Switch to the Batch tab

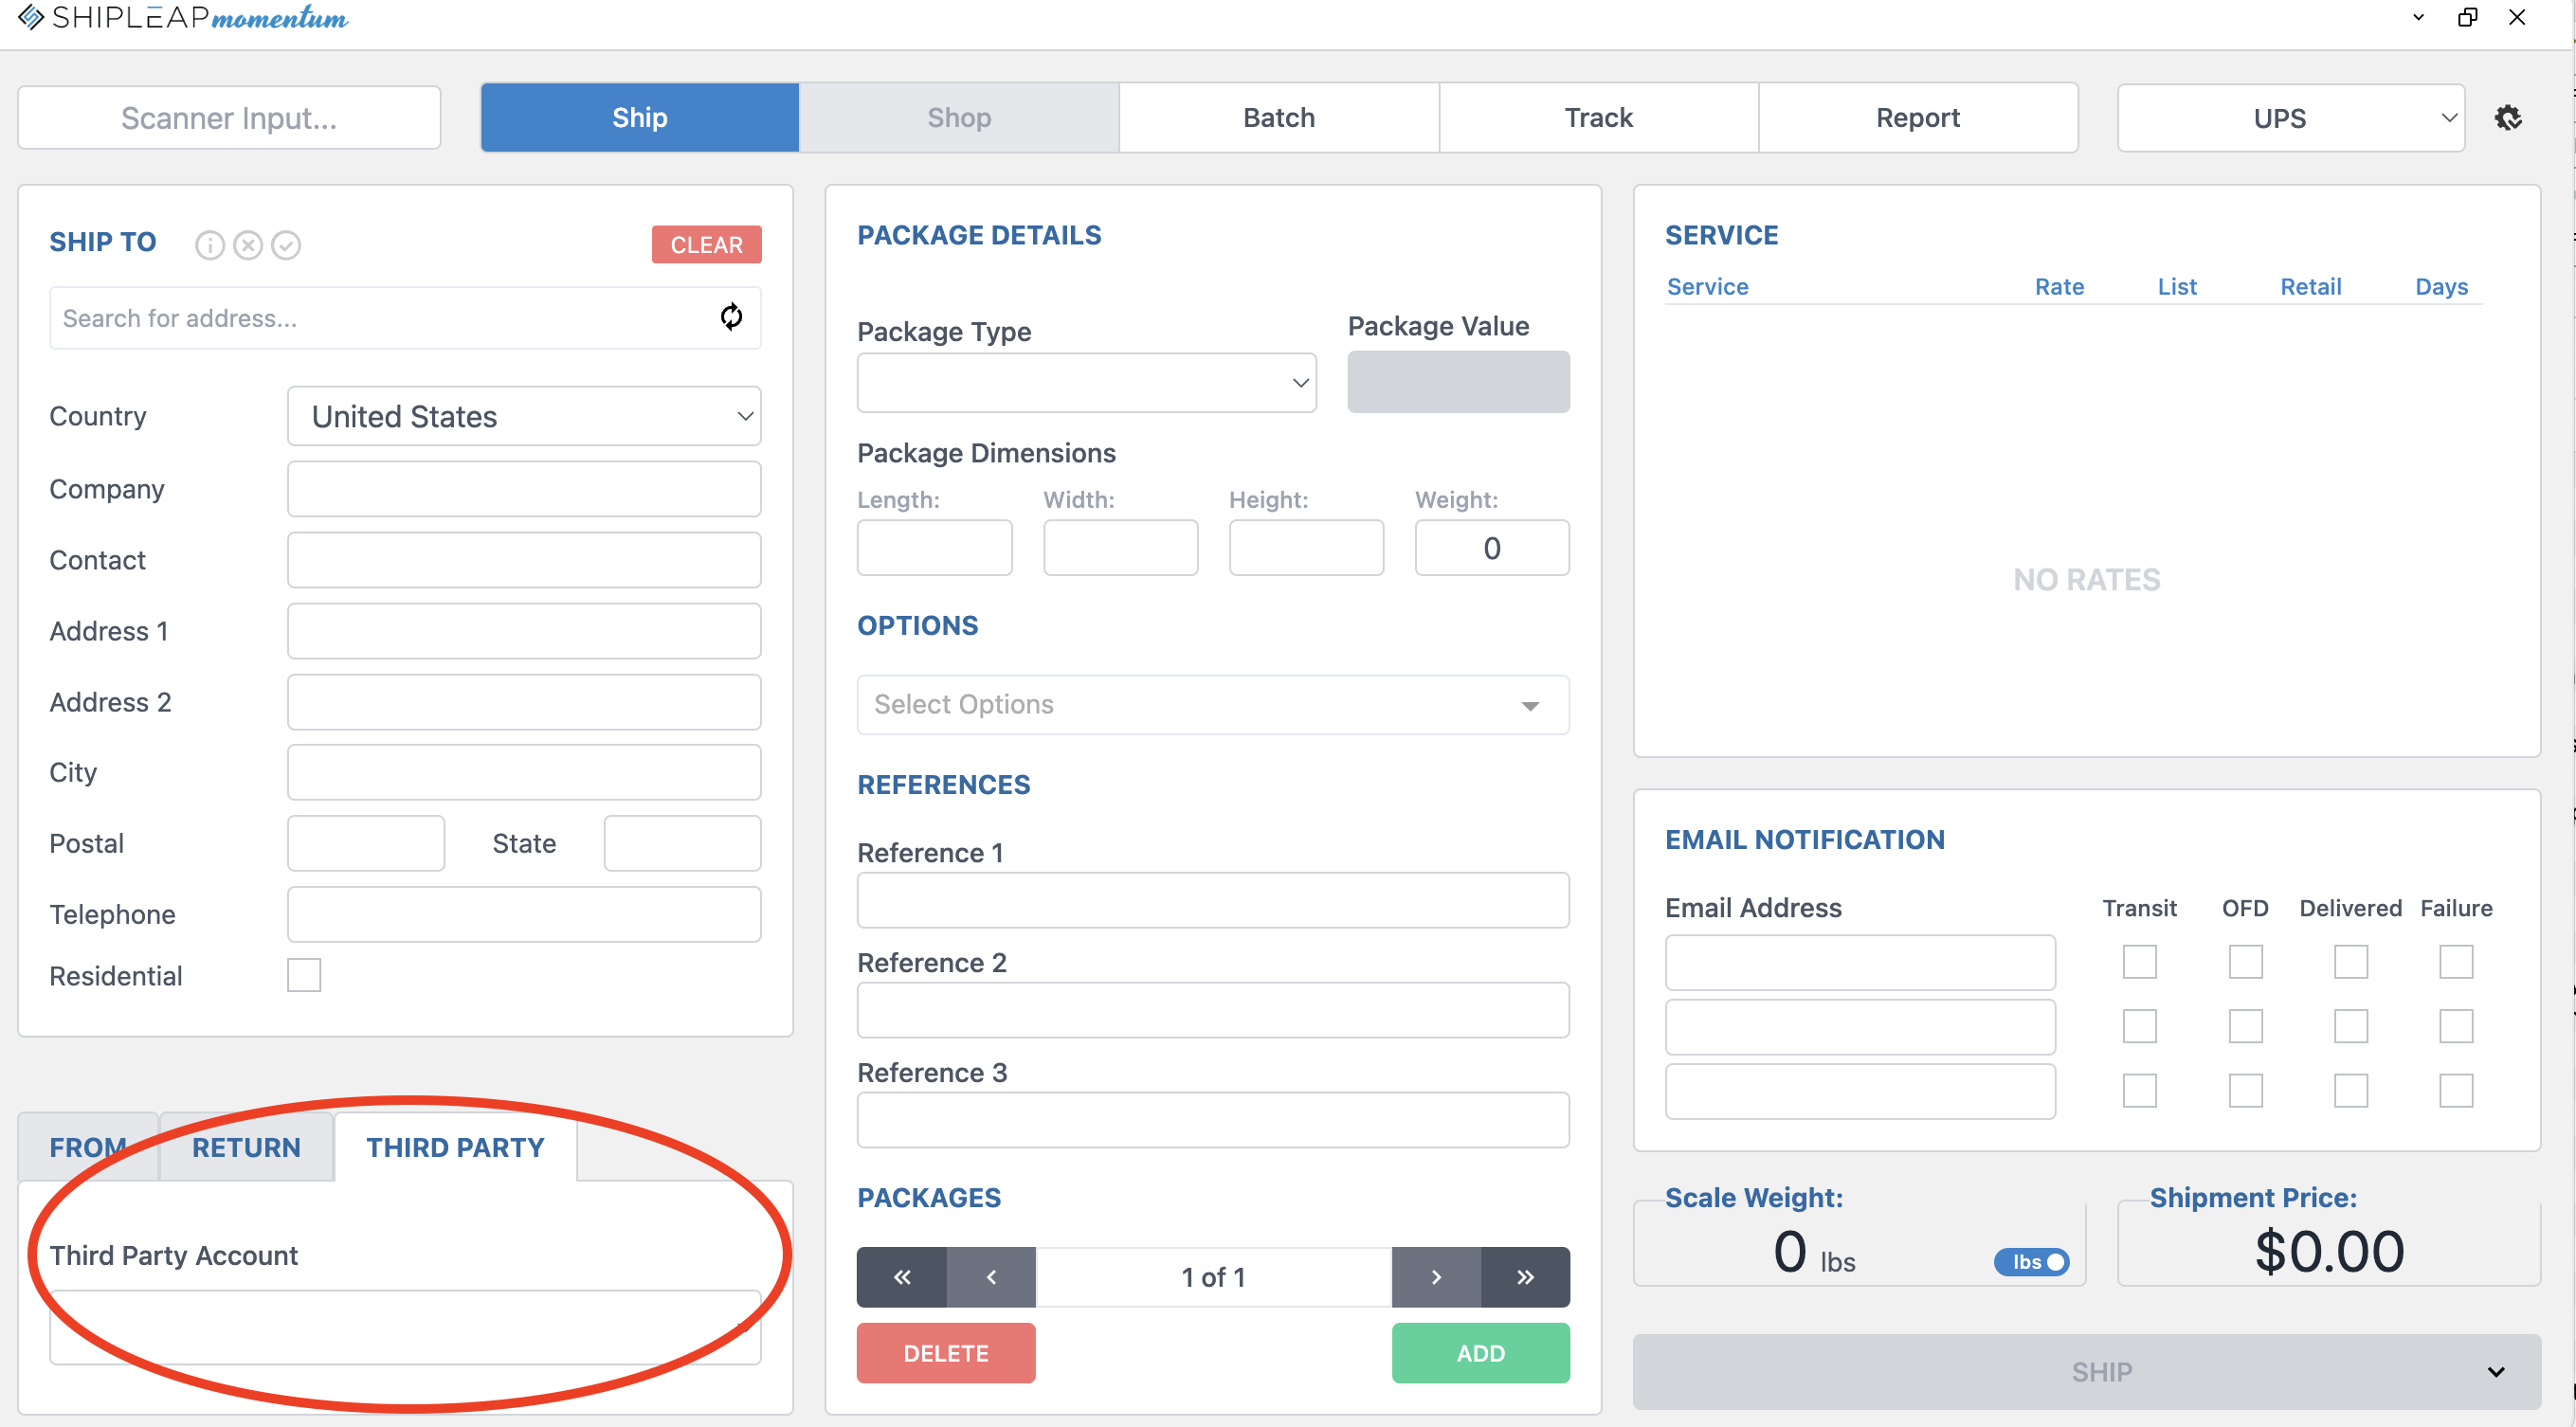[1278, 118]
